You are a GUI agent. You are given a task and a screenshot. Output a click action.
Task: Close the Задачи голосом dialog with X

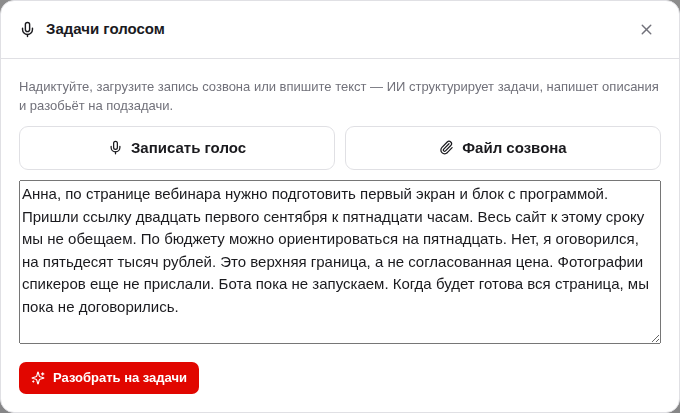(x=646, y=30)
